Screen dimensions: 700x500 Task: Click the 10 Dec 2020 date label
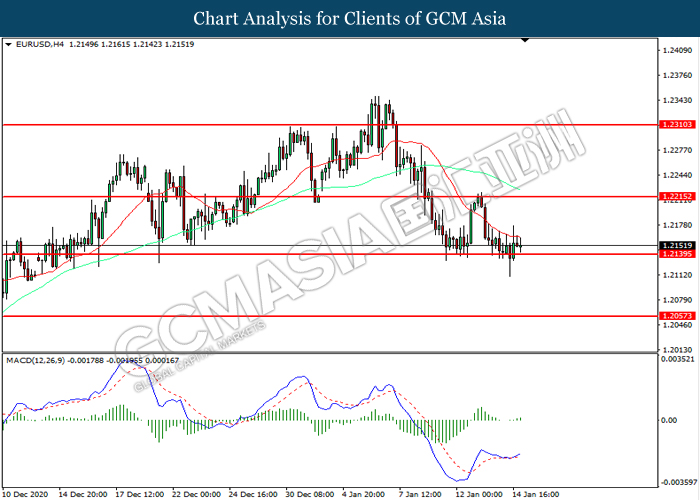pyautogui.click(x=25, y=494)
